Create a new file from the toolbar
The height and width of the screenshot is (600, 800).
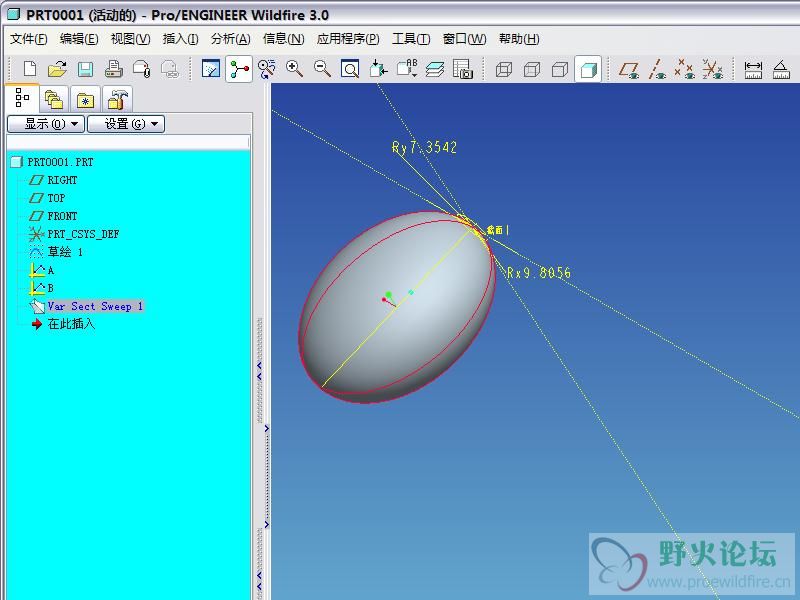[x=30, y=68]
